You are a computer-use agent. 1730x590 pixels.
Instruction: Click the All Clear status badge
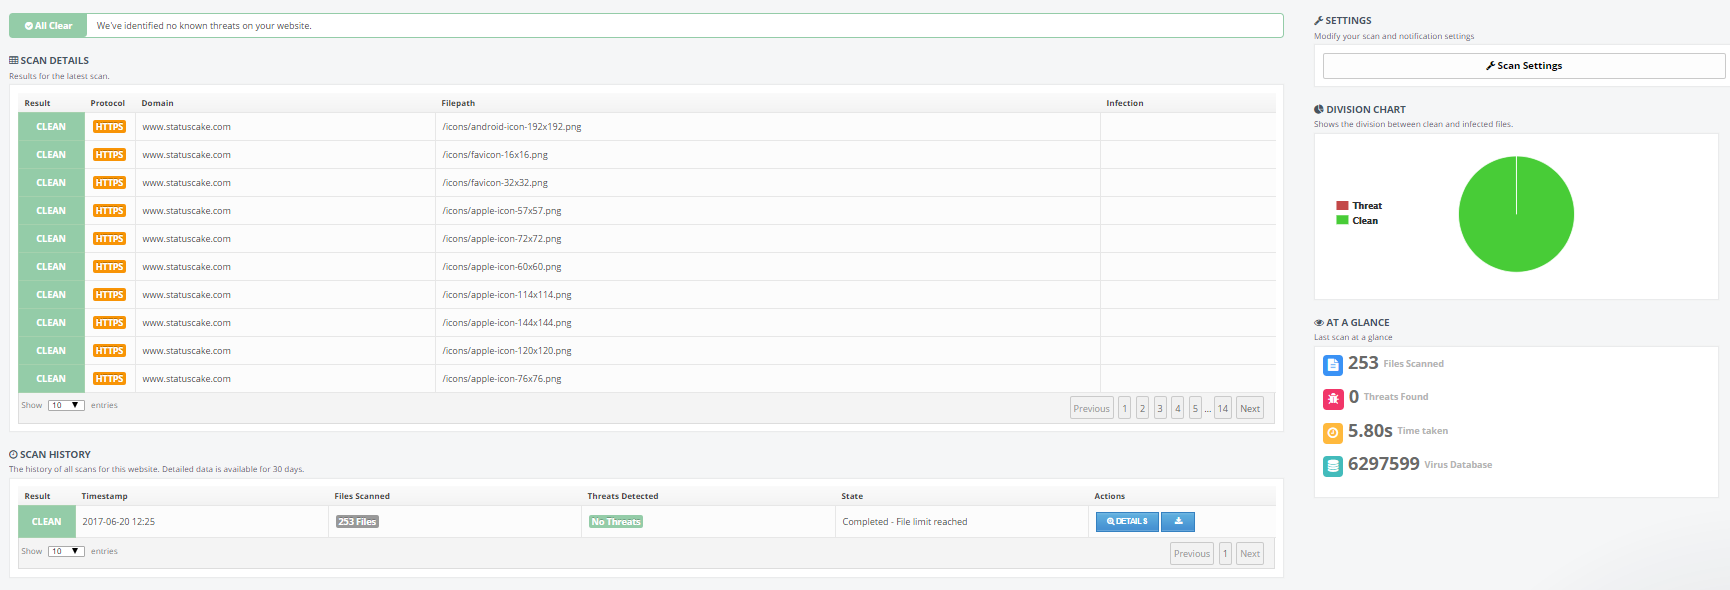(x=48, y=26)
